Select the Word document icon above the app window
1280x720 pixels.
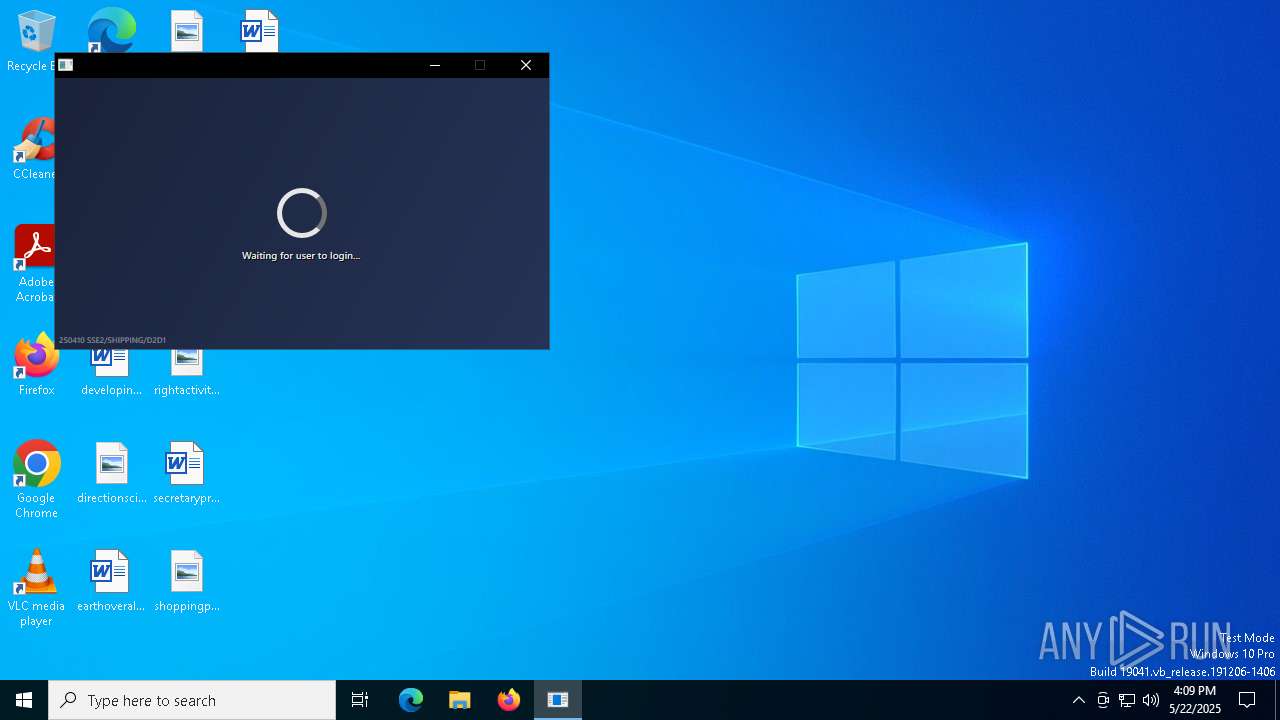click(x=259, y=31)
